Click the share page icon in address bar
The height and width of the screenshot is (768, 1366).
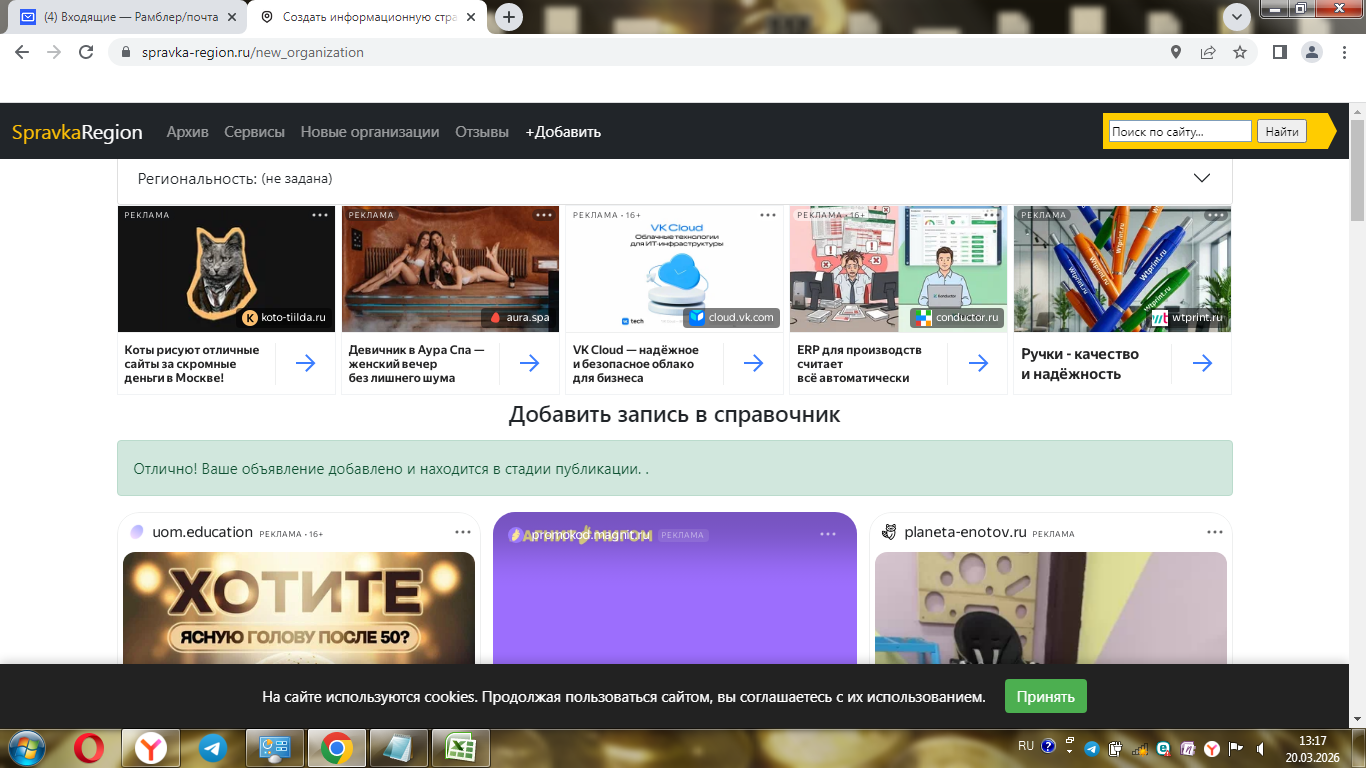[x=1208, y=52]
